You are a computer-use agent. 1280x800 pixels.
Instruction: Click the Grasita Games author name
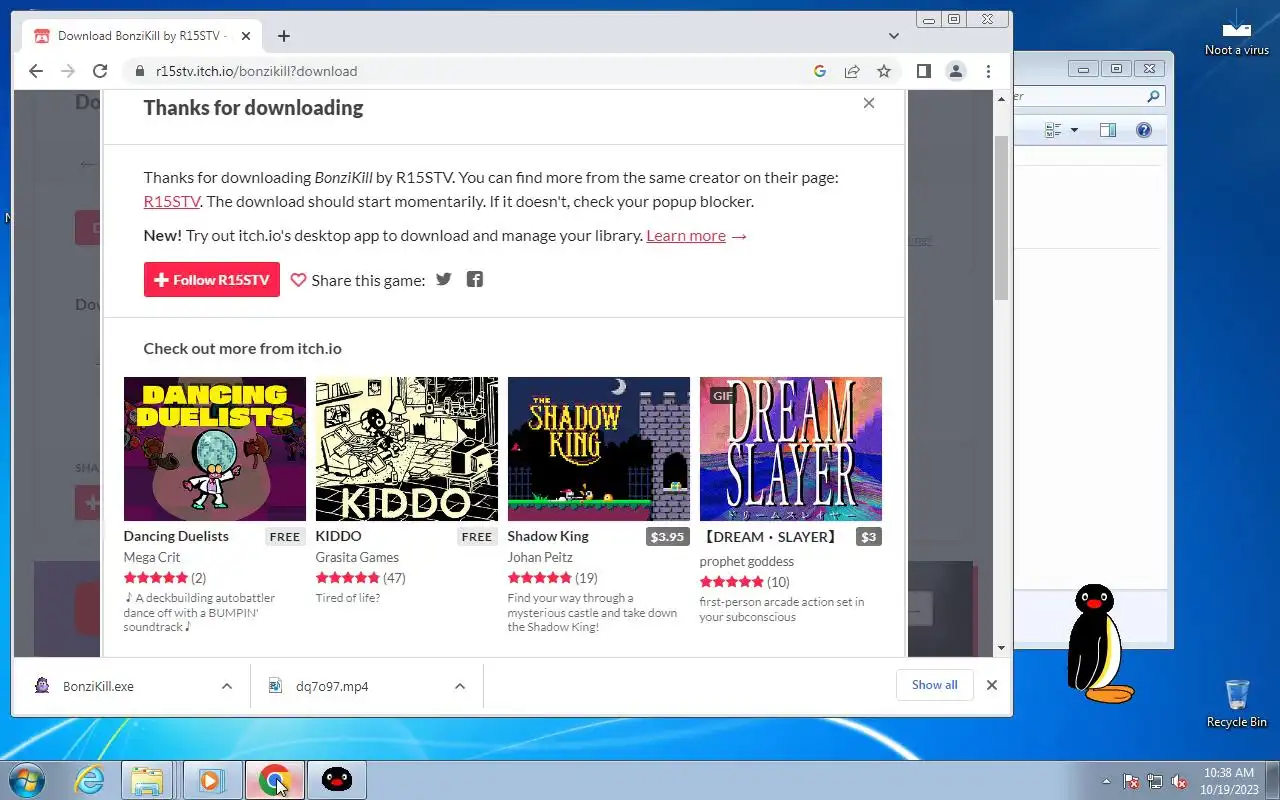click(x=357, y=557)
